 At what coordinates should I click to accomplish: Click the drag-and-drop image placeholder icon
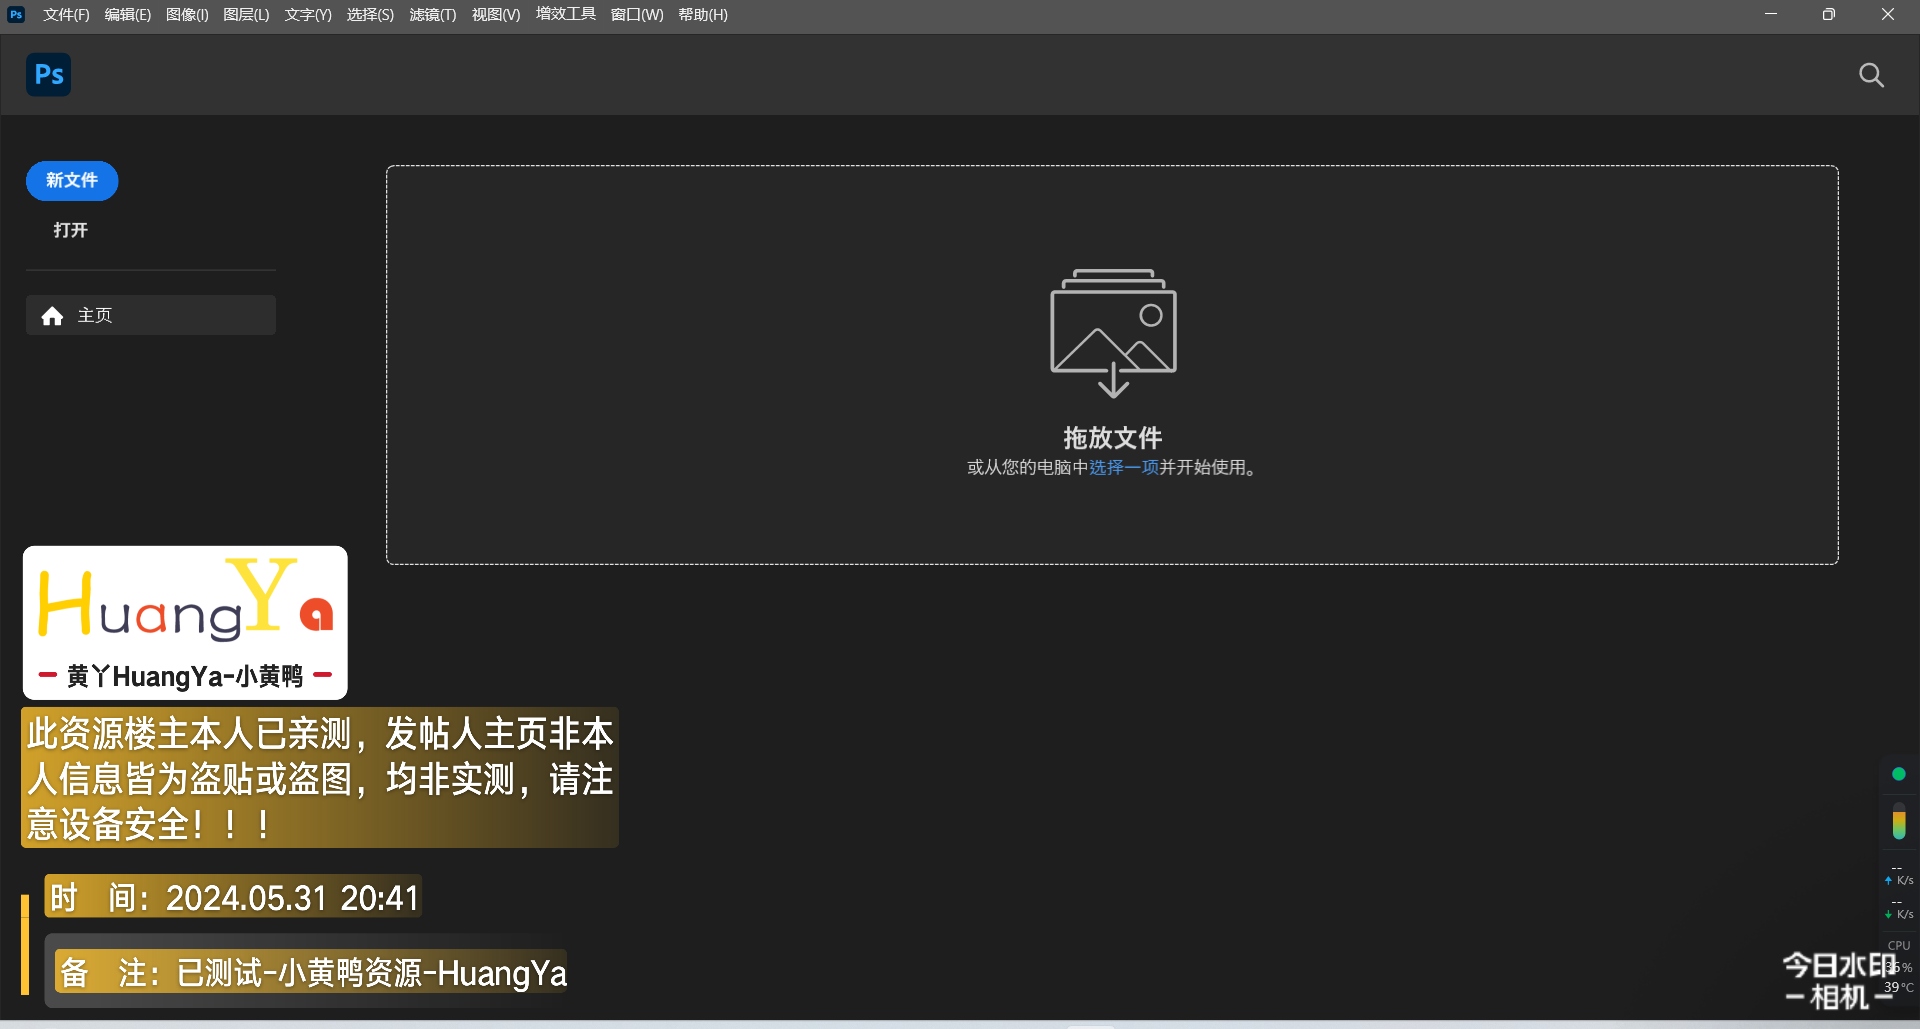(1112, 332)
